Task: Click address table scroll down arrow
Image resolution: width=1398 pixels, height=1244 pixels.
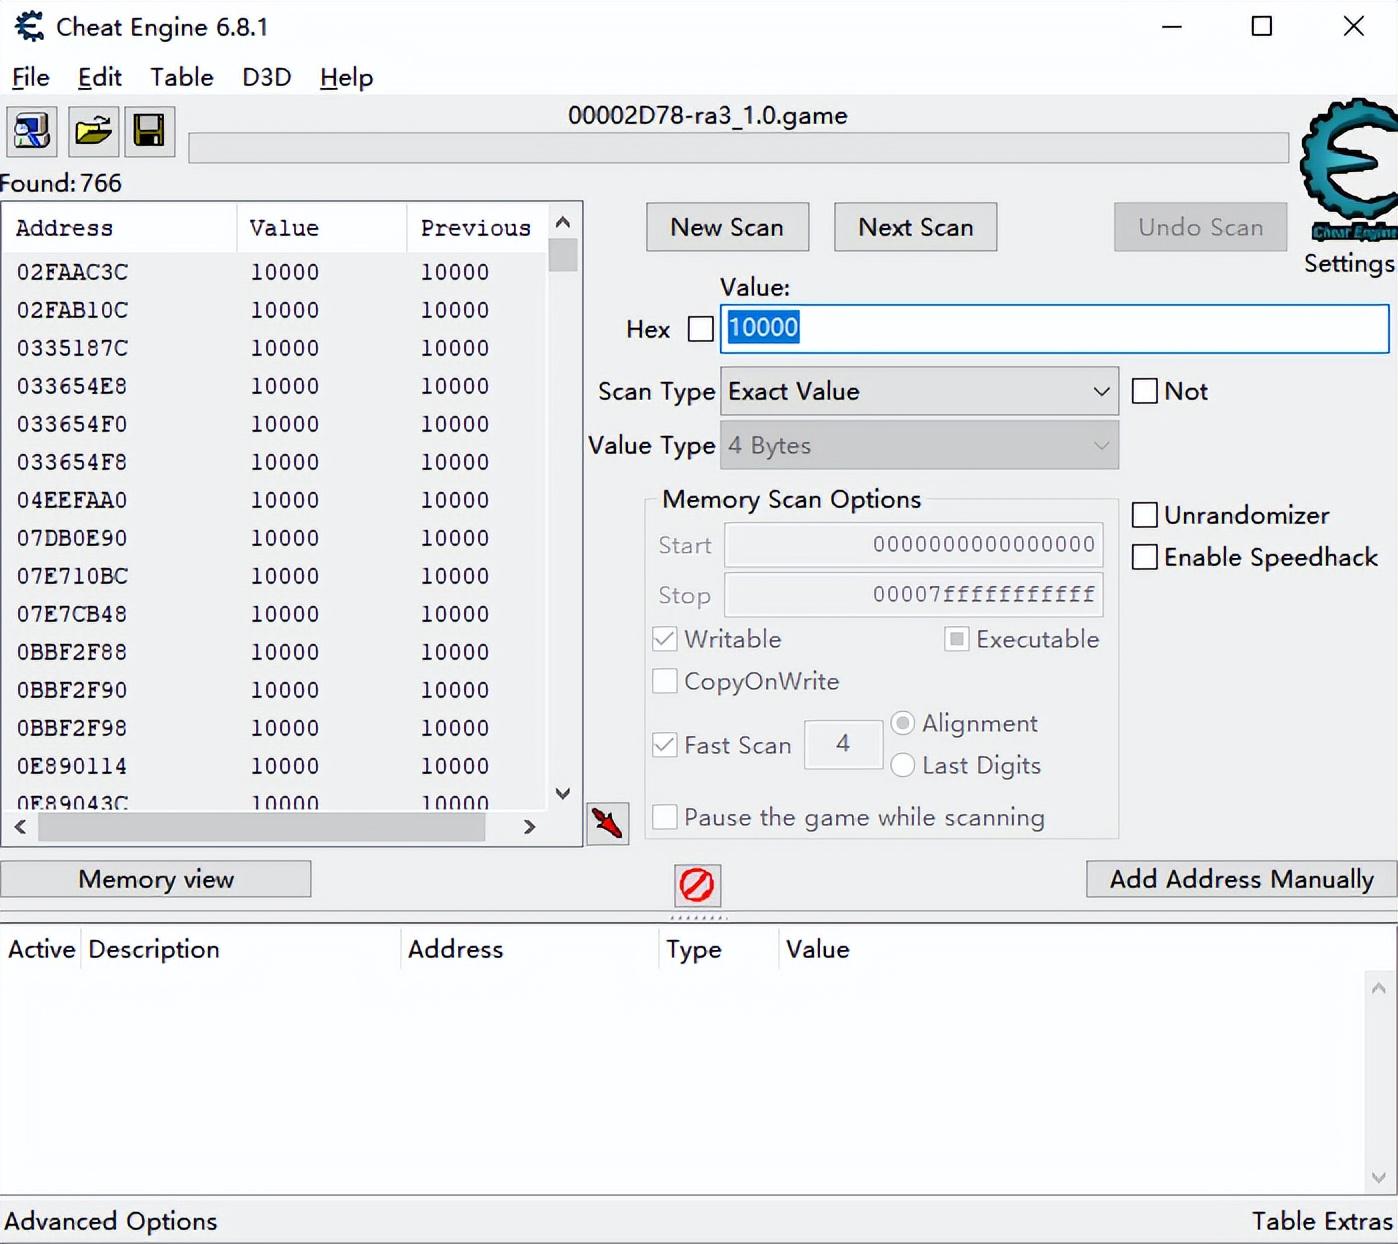Action: pos(1379,1177)
